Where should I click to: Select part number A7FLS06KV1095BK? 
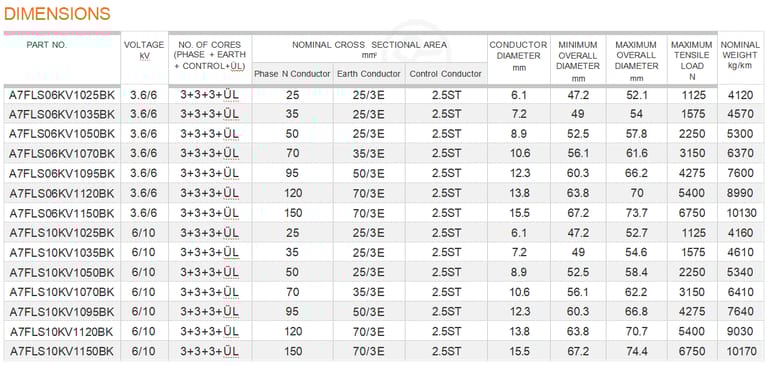[x=62, y=174]
